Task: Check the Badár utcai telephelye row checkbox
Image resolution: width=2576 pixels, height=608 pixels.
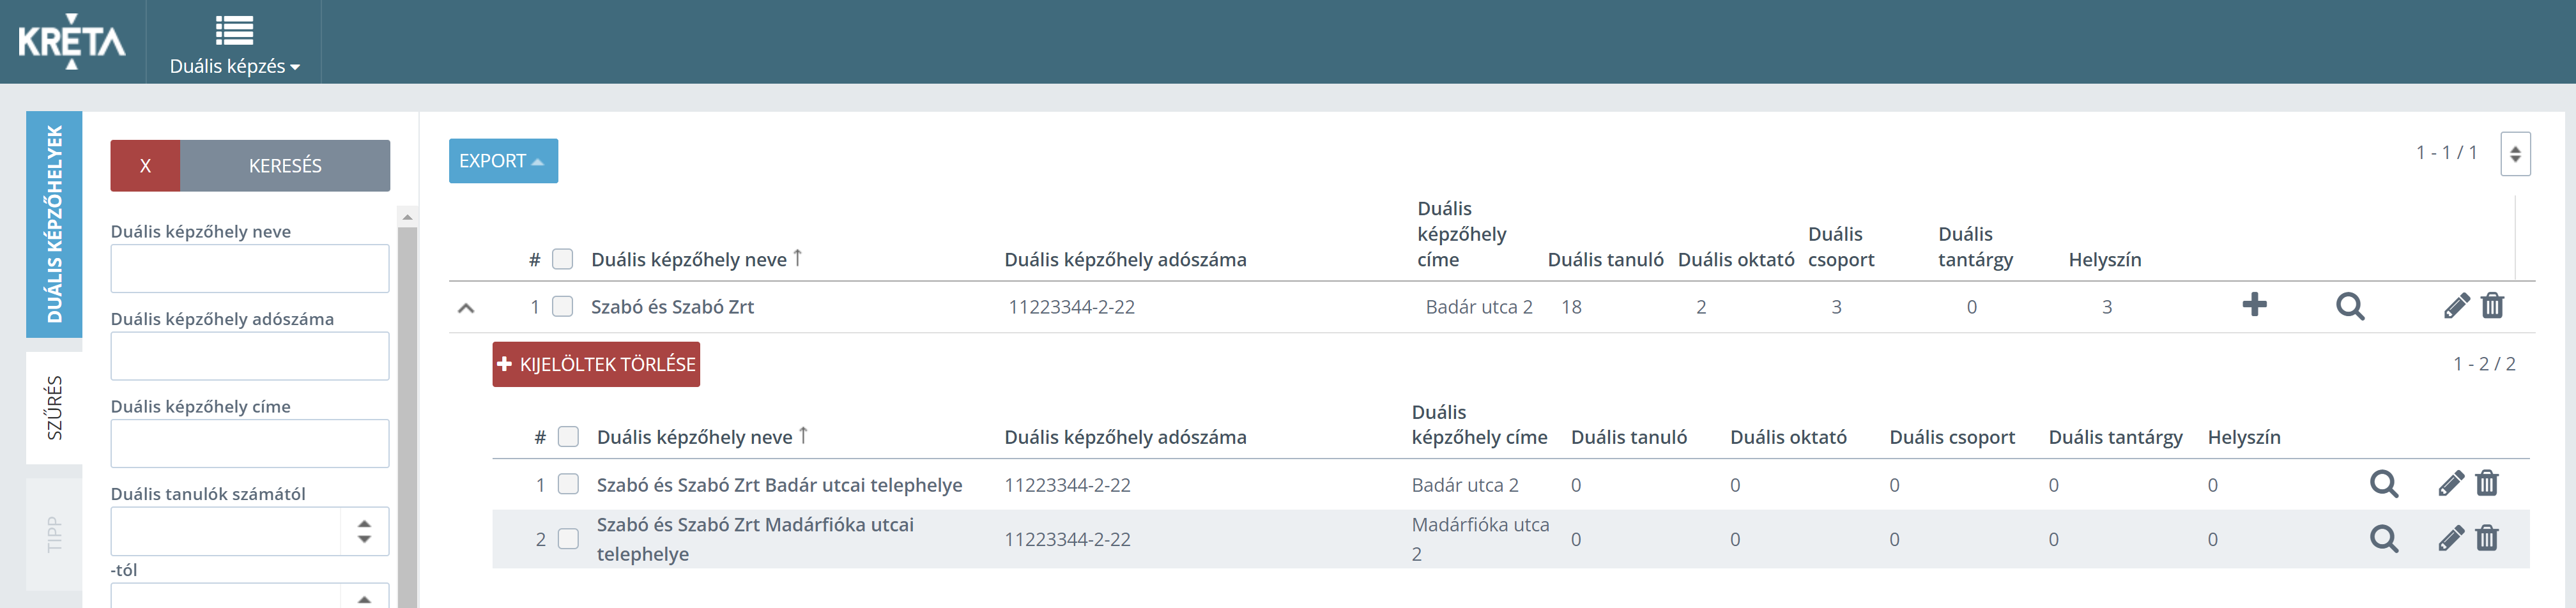Action: tap(568, 484)
